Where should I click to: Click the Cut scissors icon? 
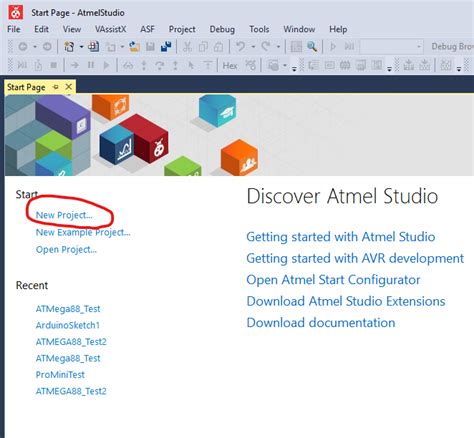(187, 47)
